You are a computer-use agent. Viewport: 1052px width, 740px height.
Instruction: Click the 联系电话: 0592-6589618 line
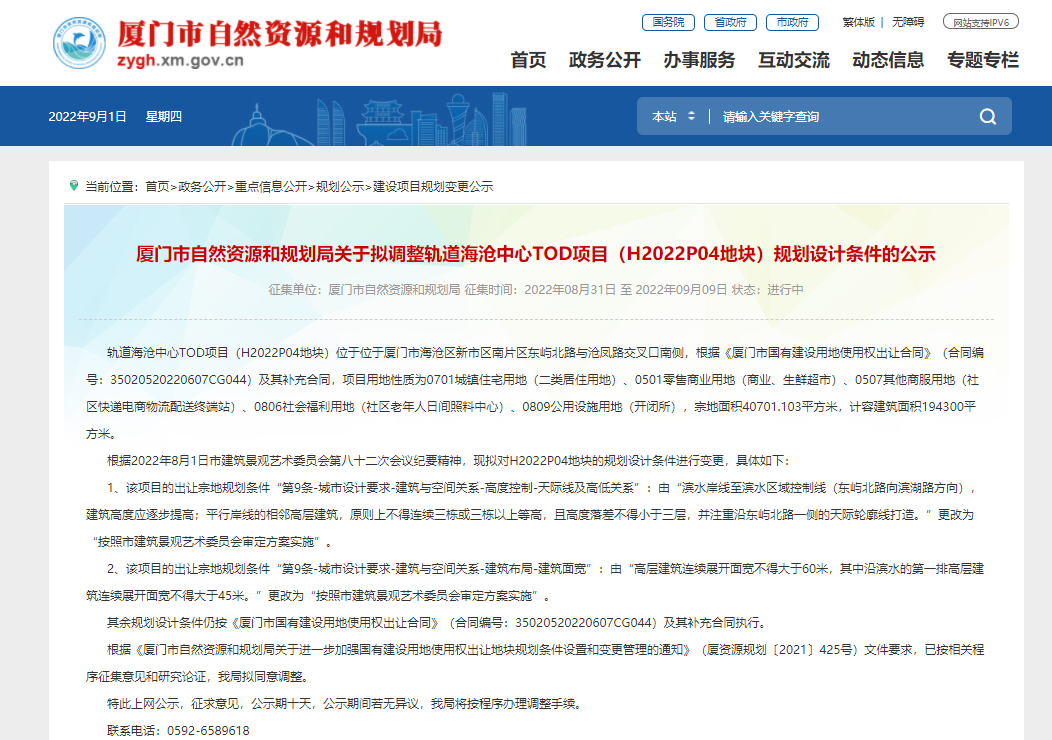pos(178,731)
